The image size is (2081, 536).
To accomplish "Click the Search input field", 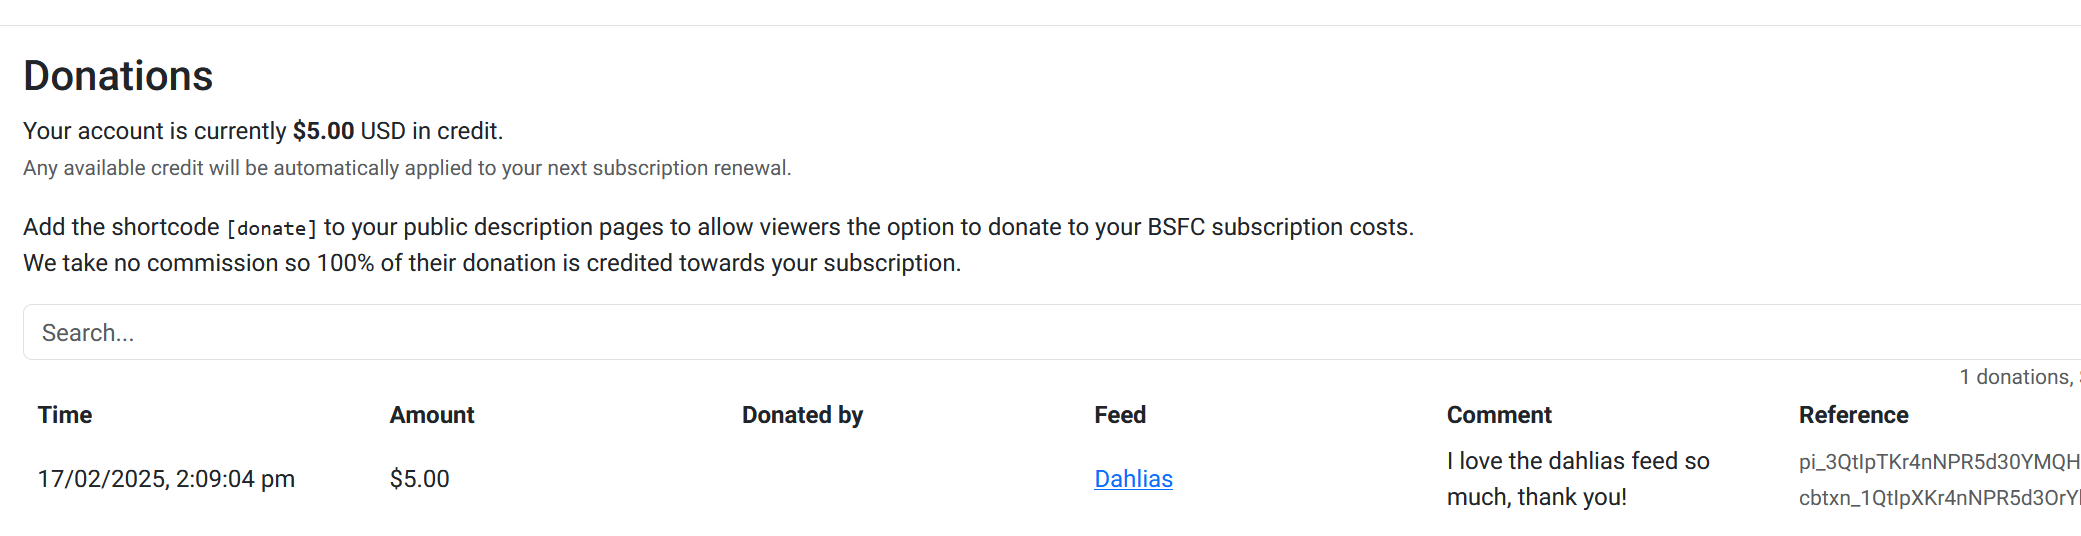I will [x=1050, y=333].
